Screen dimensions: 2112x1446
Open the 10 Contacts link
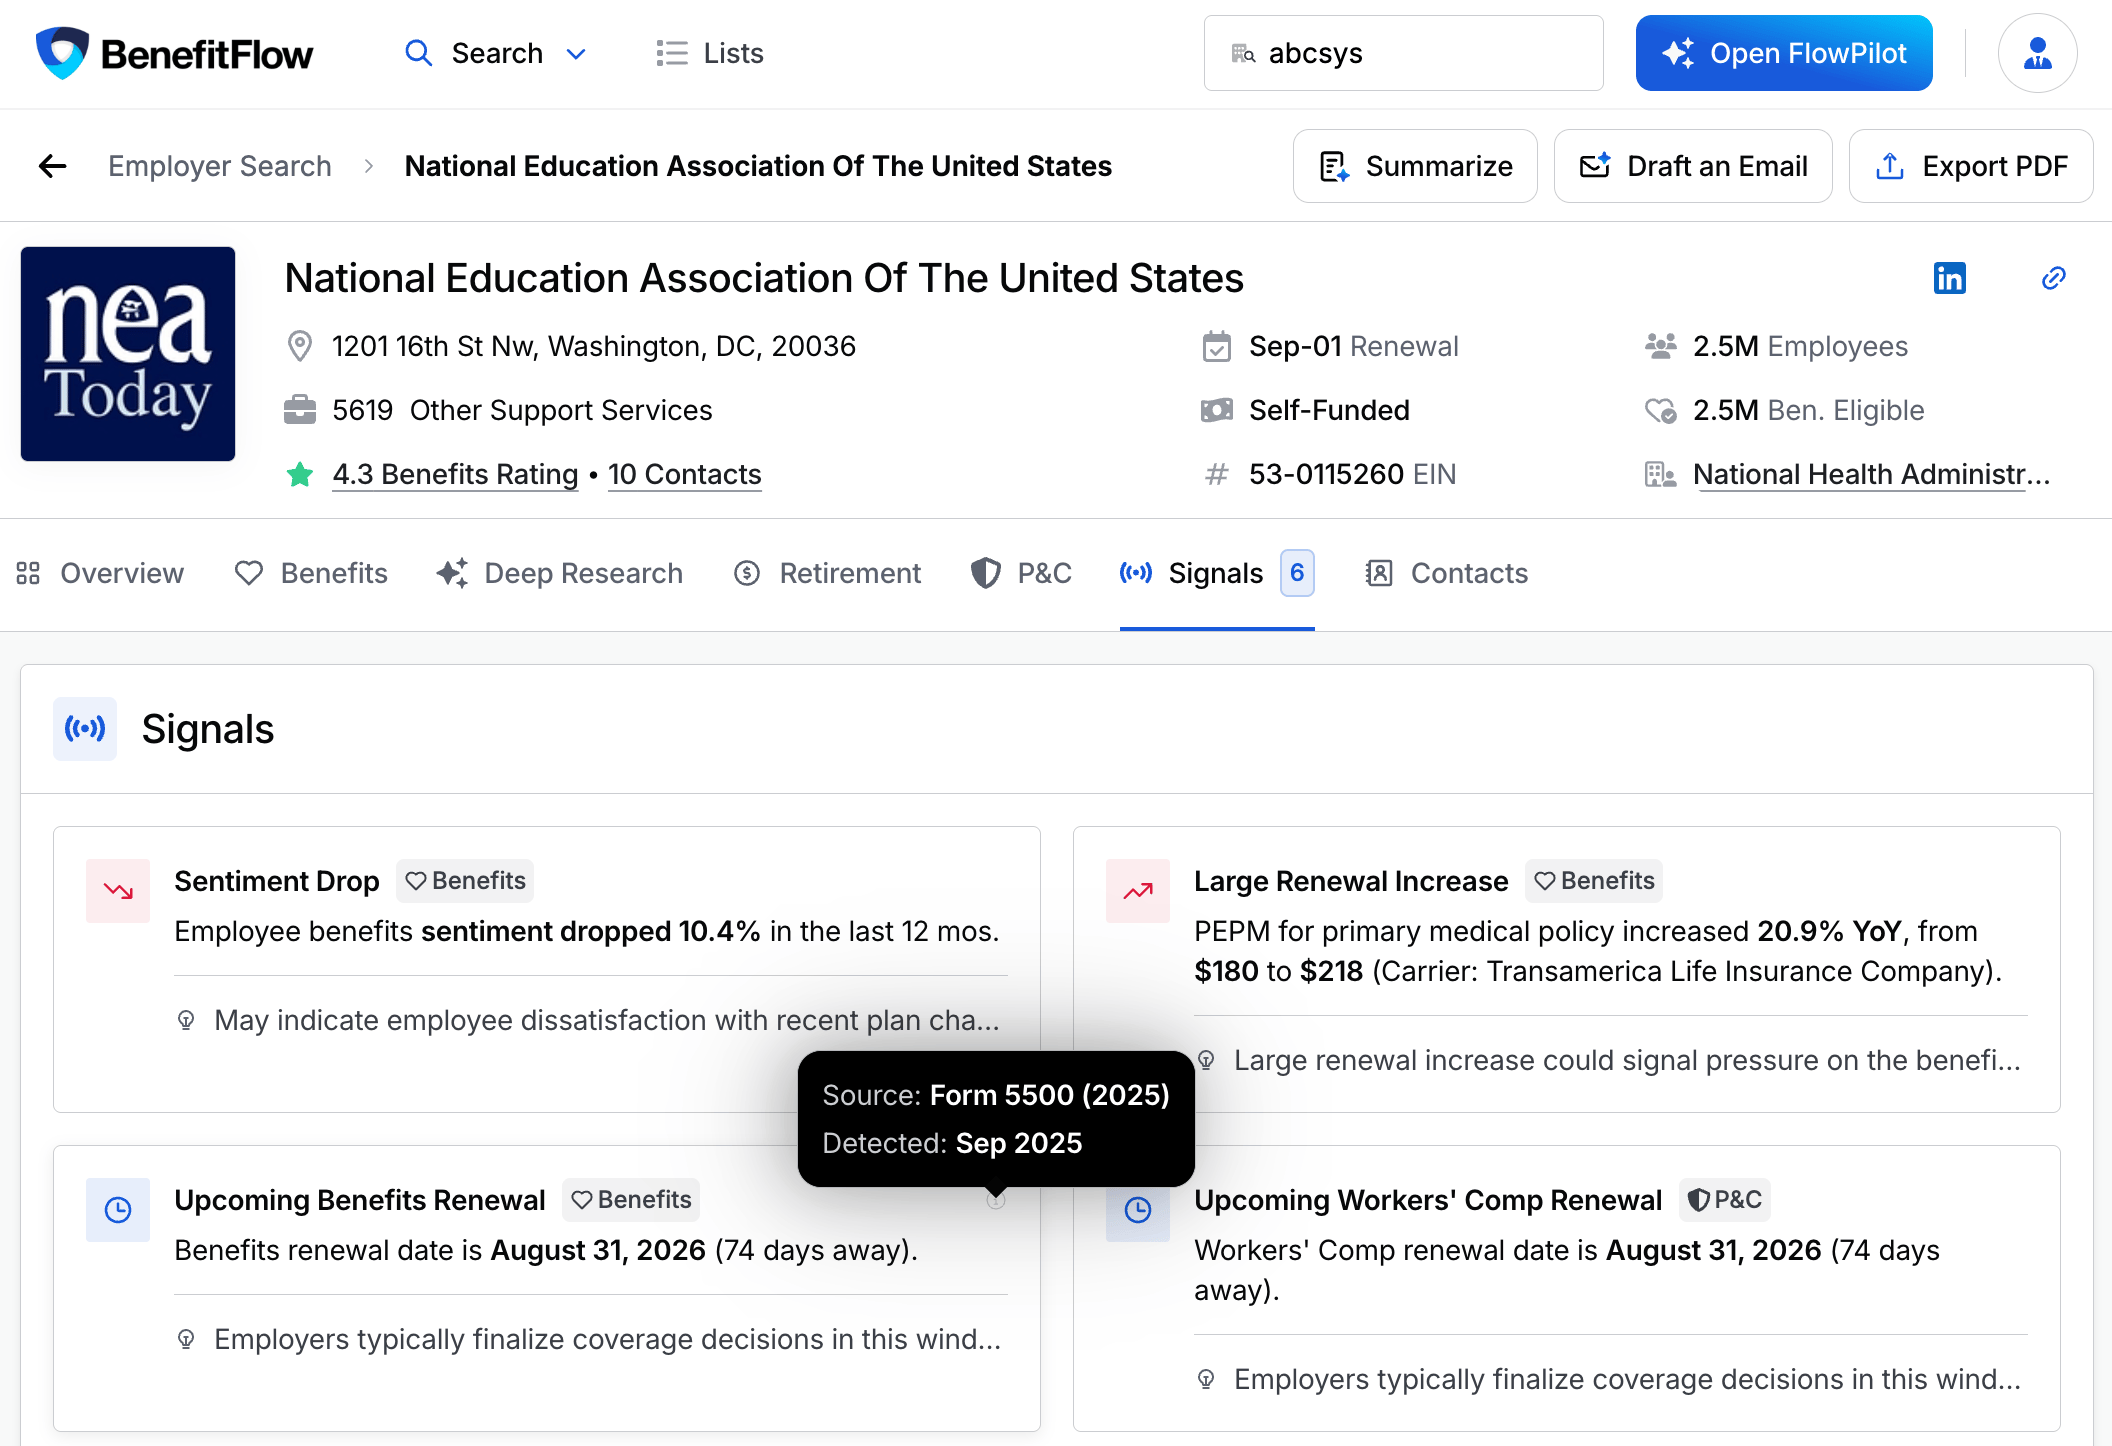(x=684, y=474)
